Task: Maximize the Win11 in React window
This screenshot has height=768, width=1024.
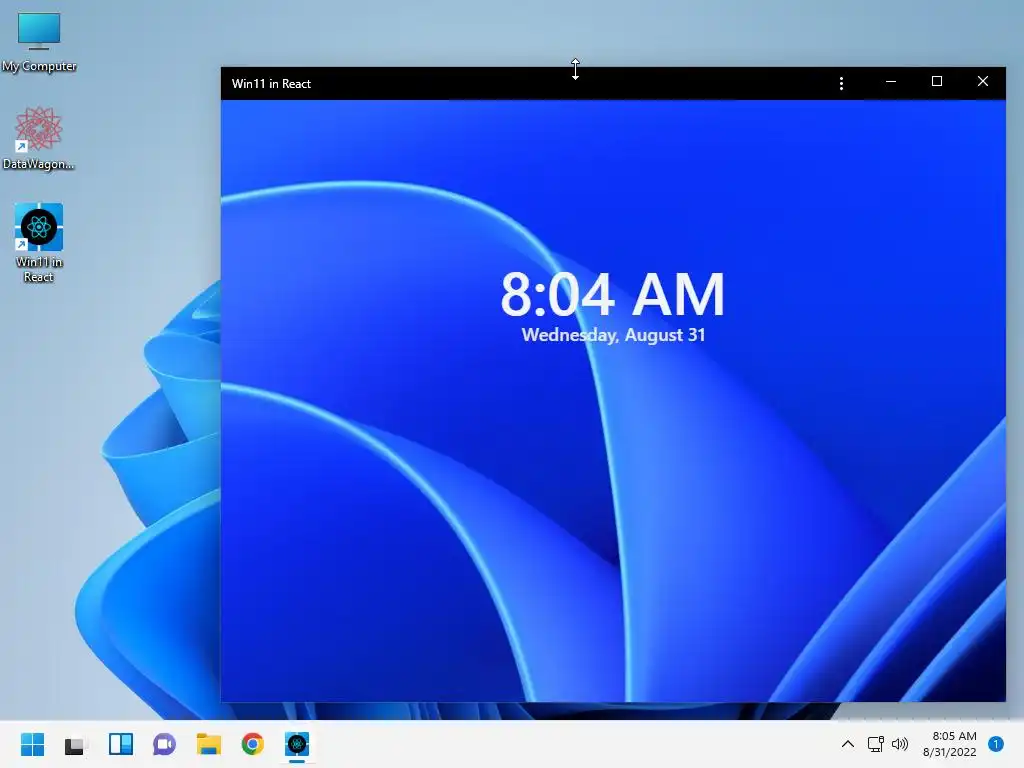Action: click(936, 82)
